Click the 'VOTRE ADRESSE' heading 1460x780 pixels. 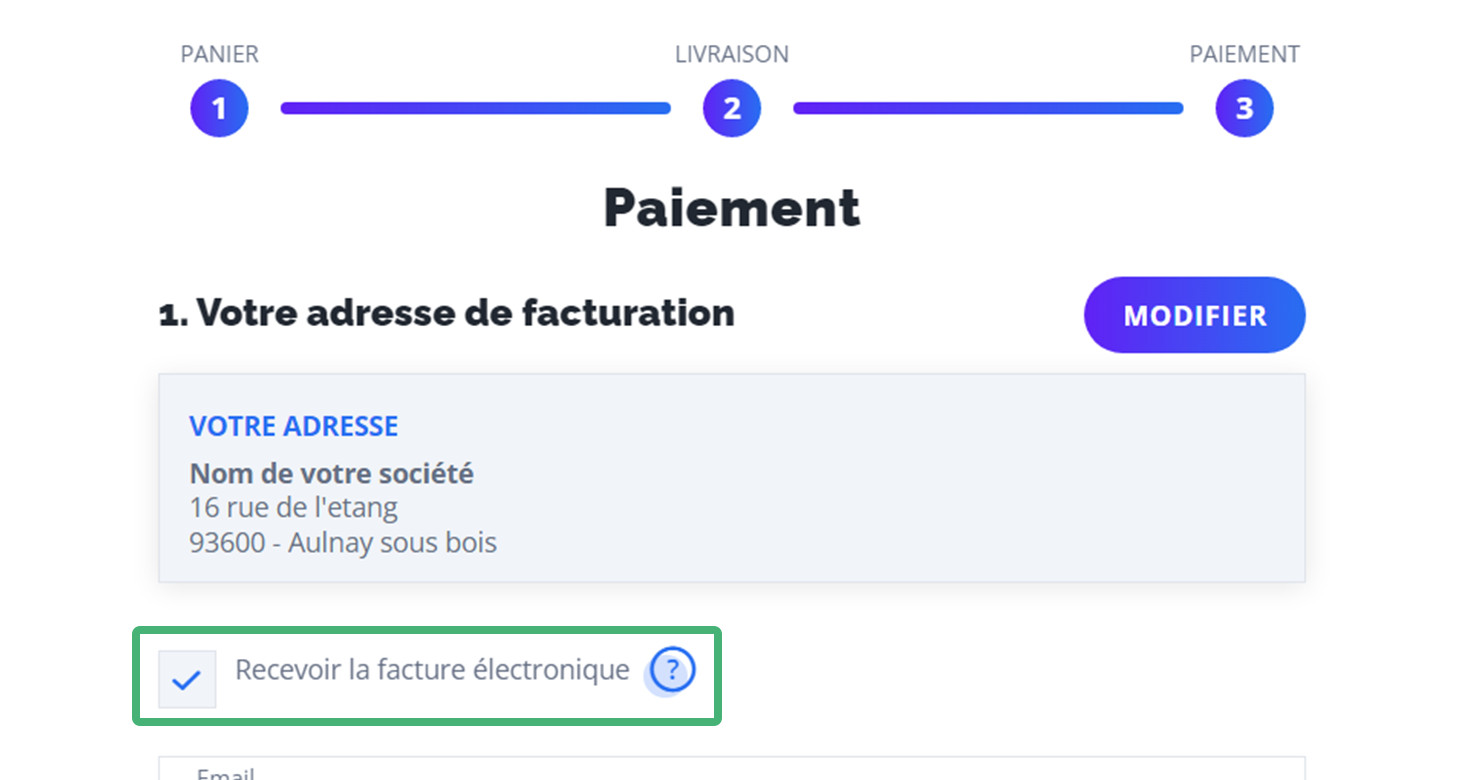click(294, 426)
